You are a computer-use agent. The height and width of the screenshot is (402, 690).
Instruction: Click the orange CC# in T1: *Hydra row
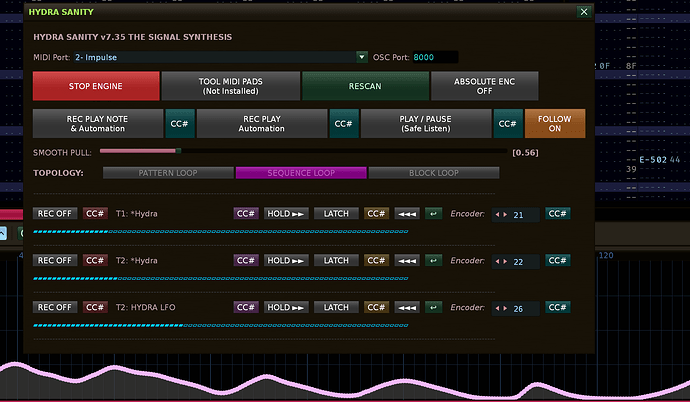click(x=376, y=214)
